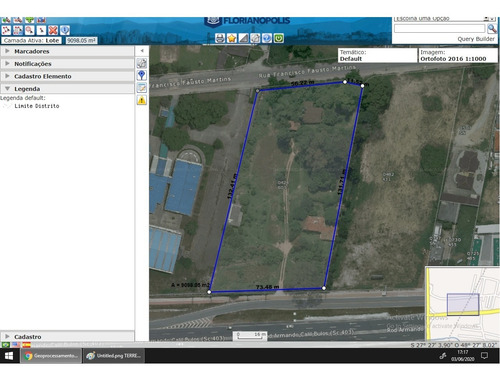Click the blue map pin marker icon
This screenshot has width=500, height=381.
(142, 75)
